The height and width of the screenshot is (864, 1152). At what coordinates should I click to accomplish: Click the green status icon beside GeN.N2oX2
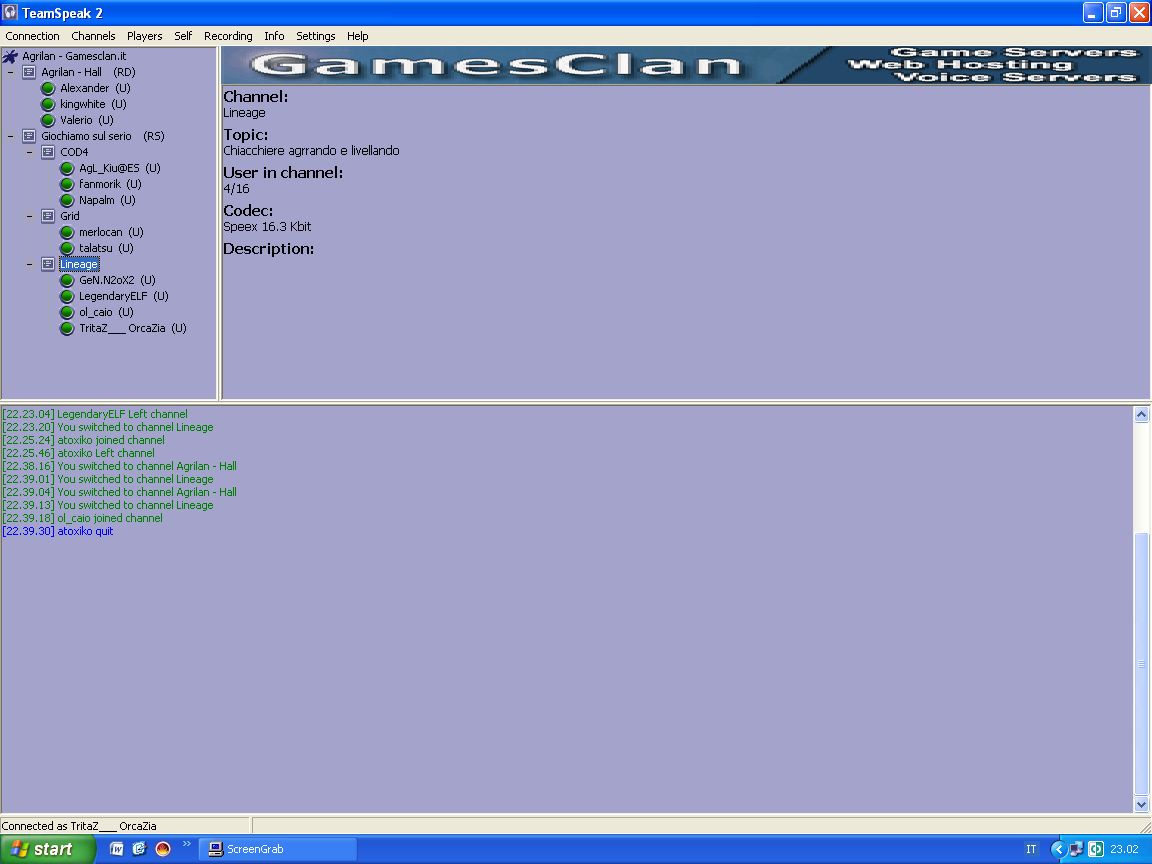point(67,280)
